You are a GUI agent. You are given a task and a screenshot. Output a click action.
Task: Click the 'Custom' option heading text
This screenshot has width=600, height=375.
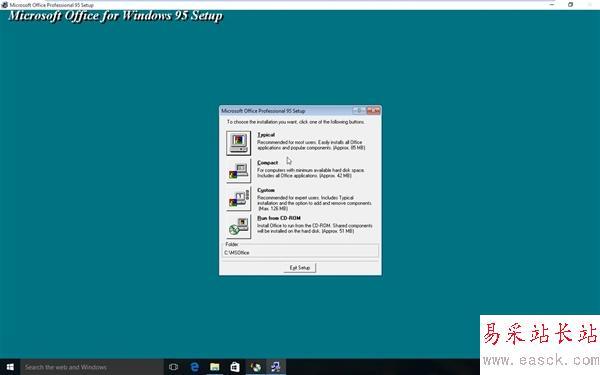coord(266,190)
